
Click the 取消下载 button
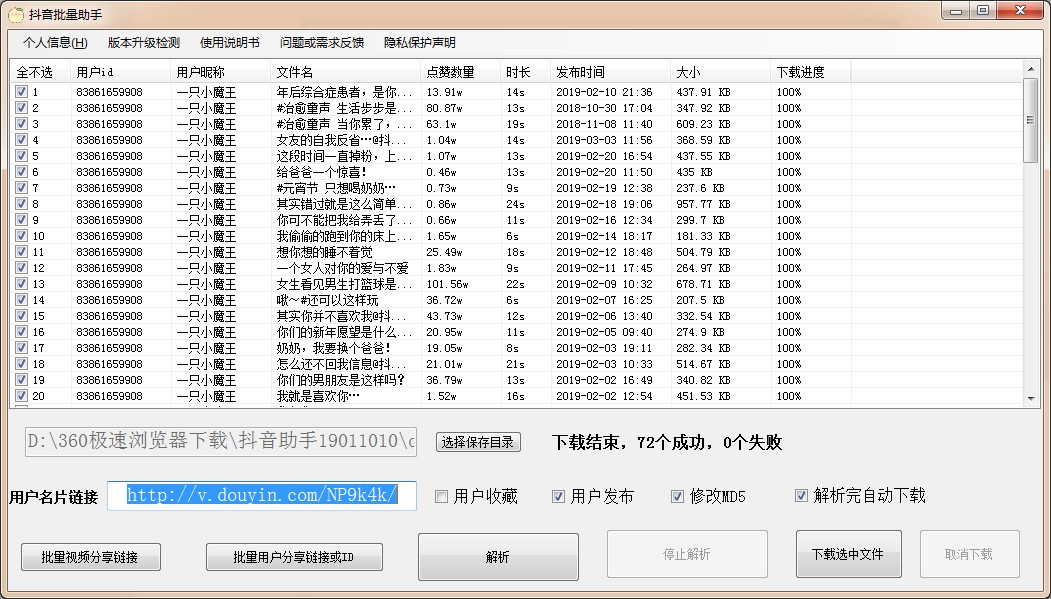[969, 554]
